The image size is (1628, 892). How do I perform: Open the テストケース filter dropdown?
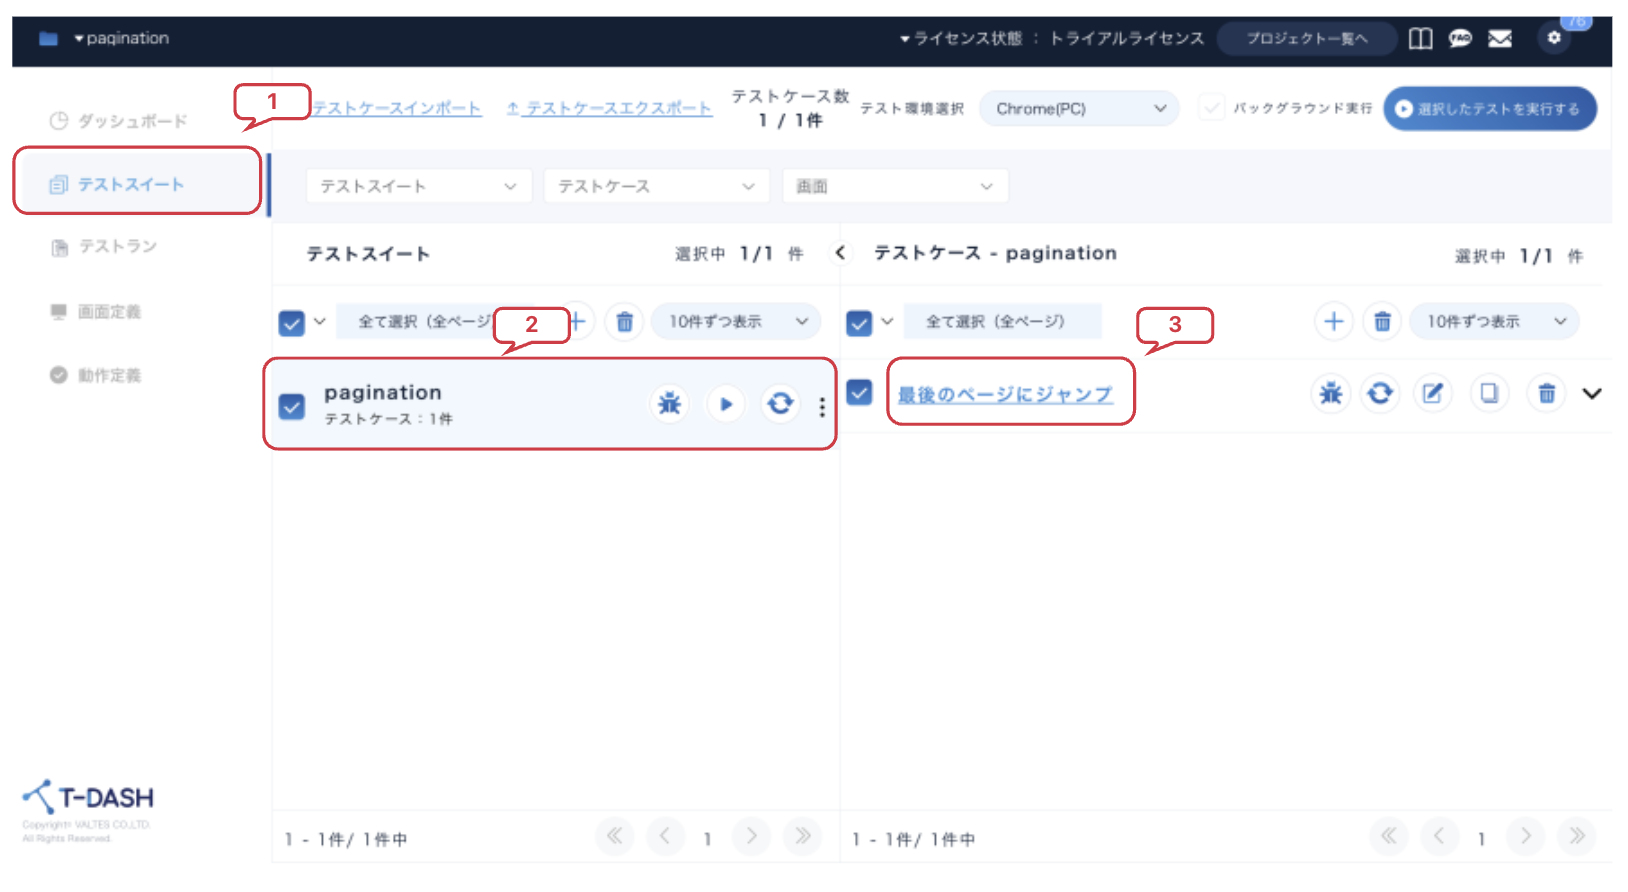pos(656,186)
